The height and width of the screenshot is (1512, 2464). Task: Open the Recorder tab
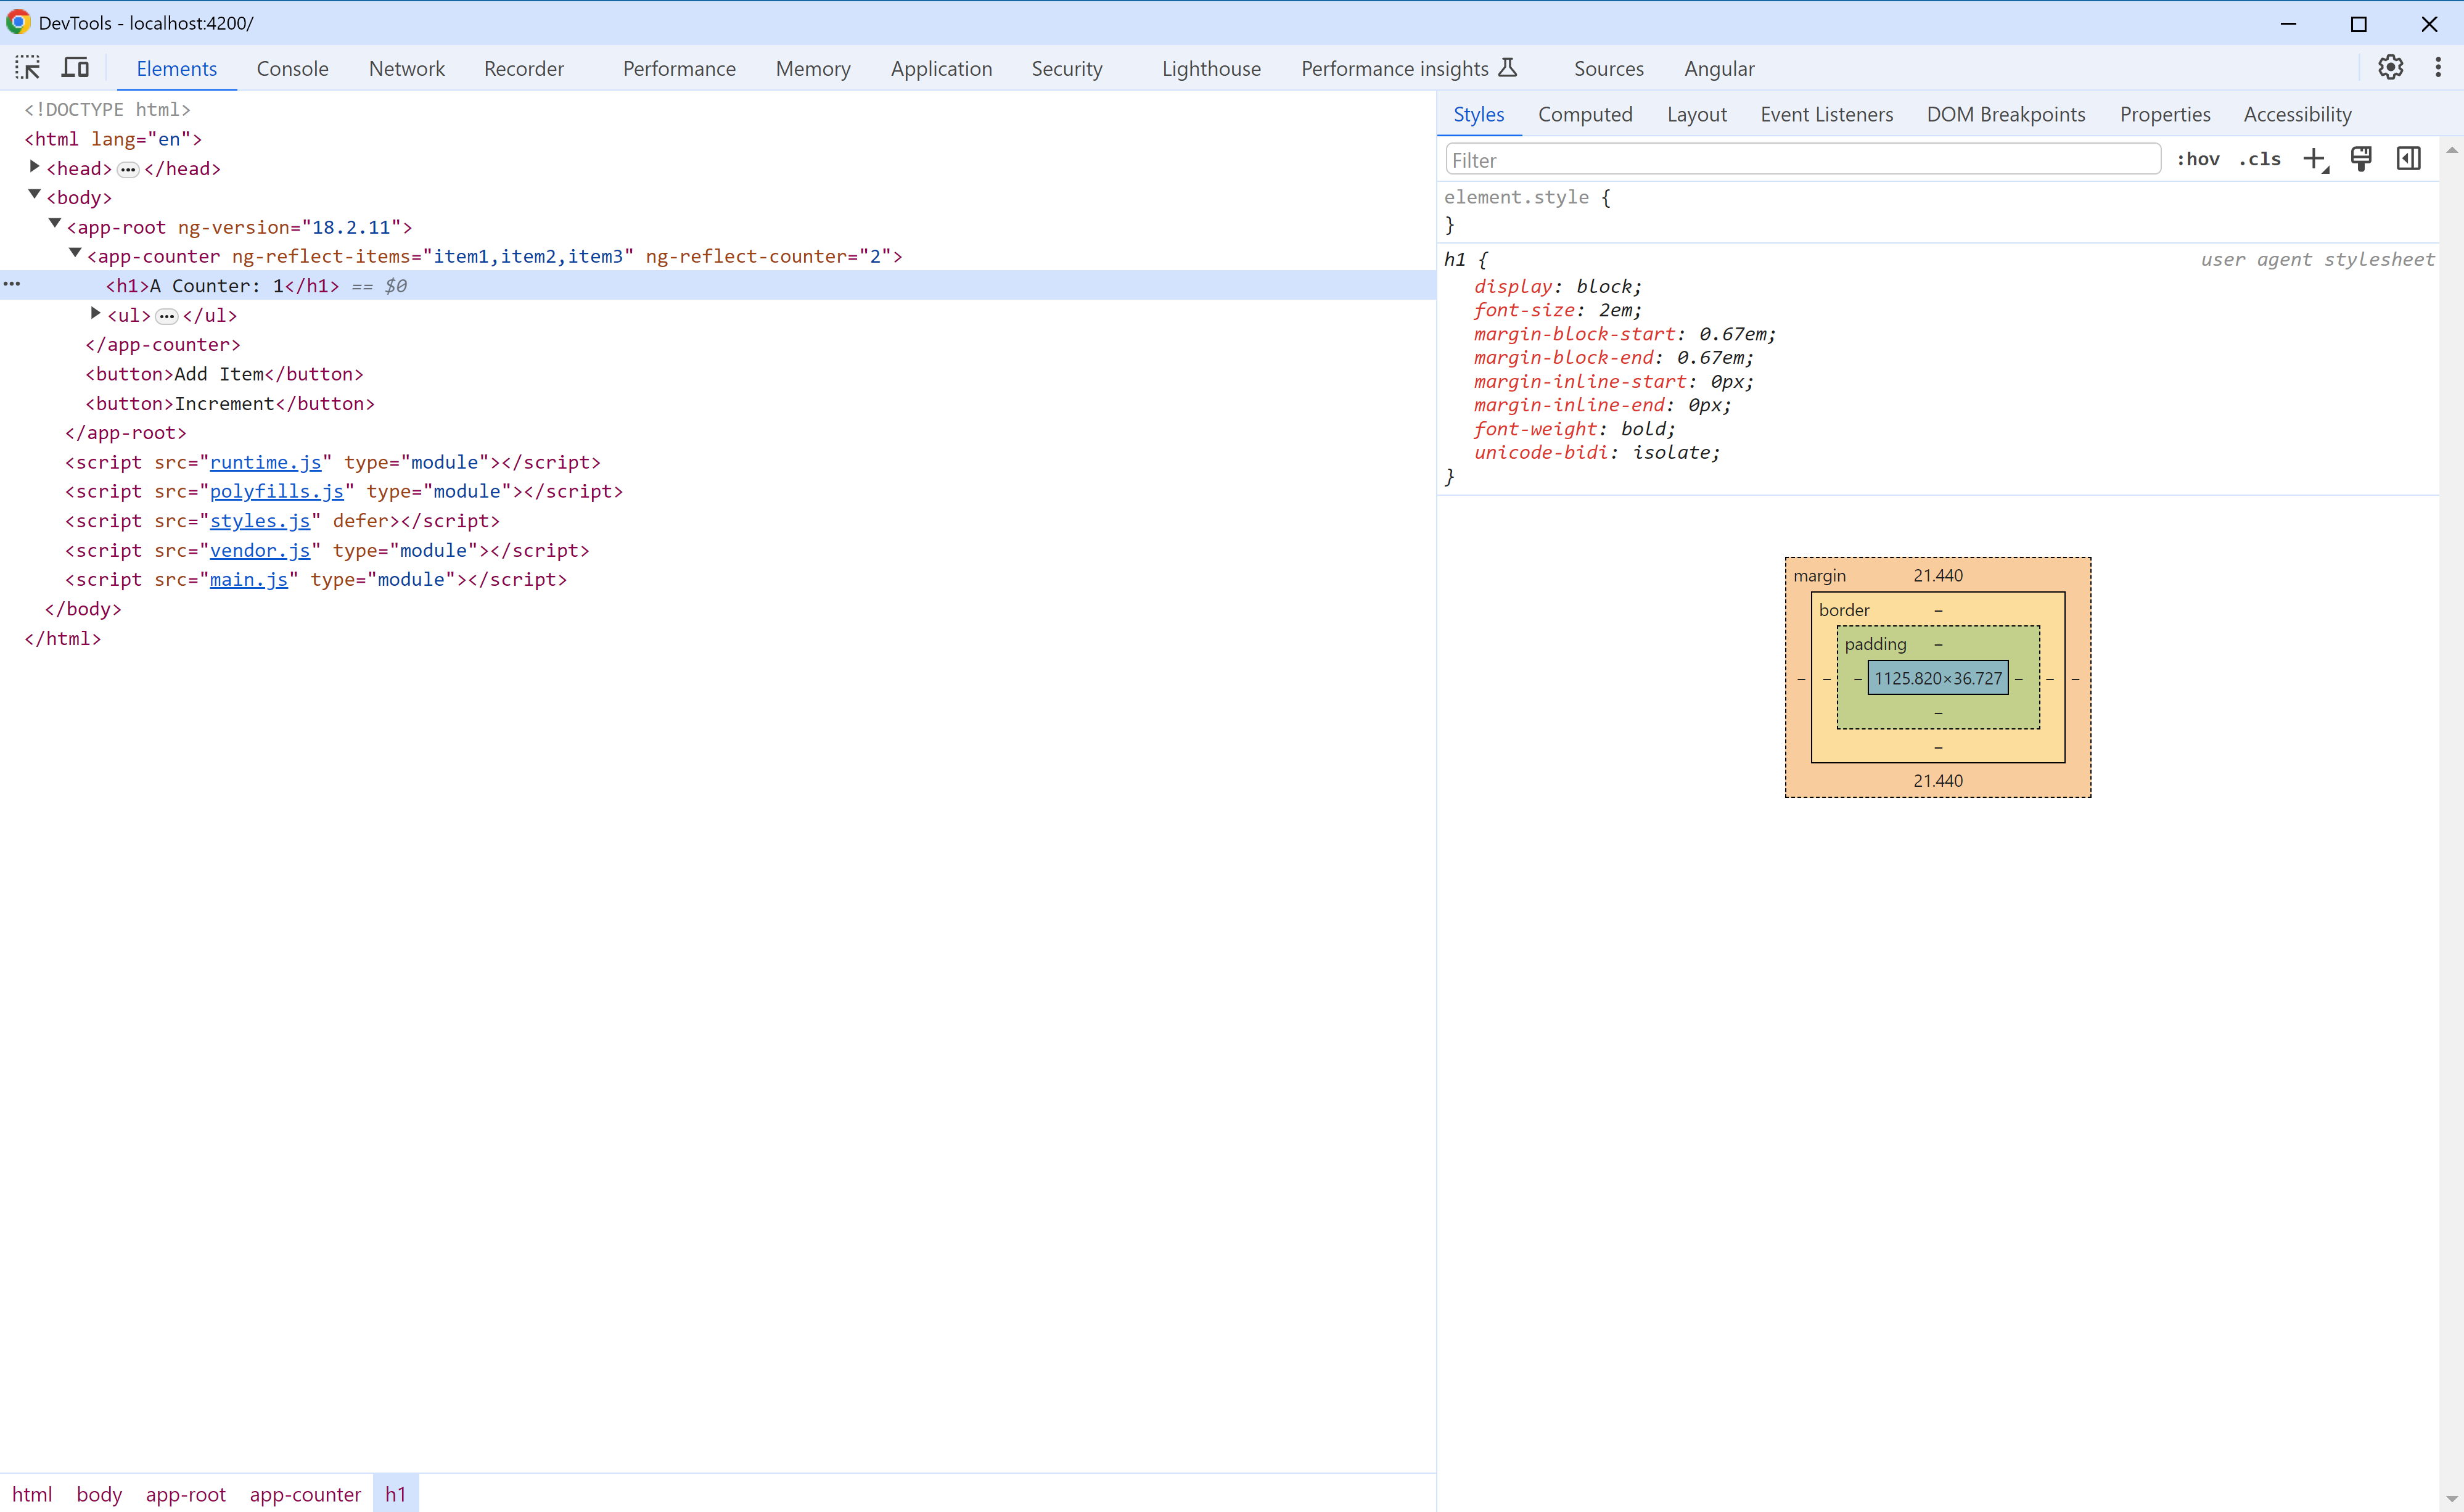[x=524, y=68]
